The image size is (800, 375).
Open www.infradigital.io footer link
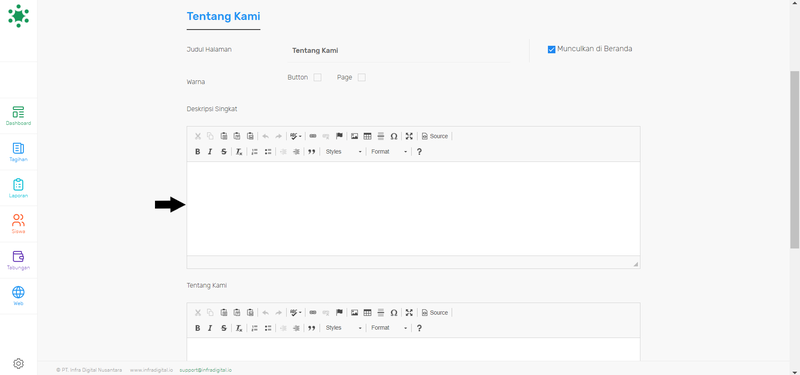(151, 370)
